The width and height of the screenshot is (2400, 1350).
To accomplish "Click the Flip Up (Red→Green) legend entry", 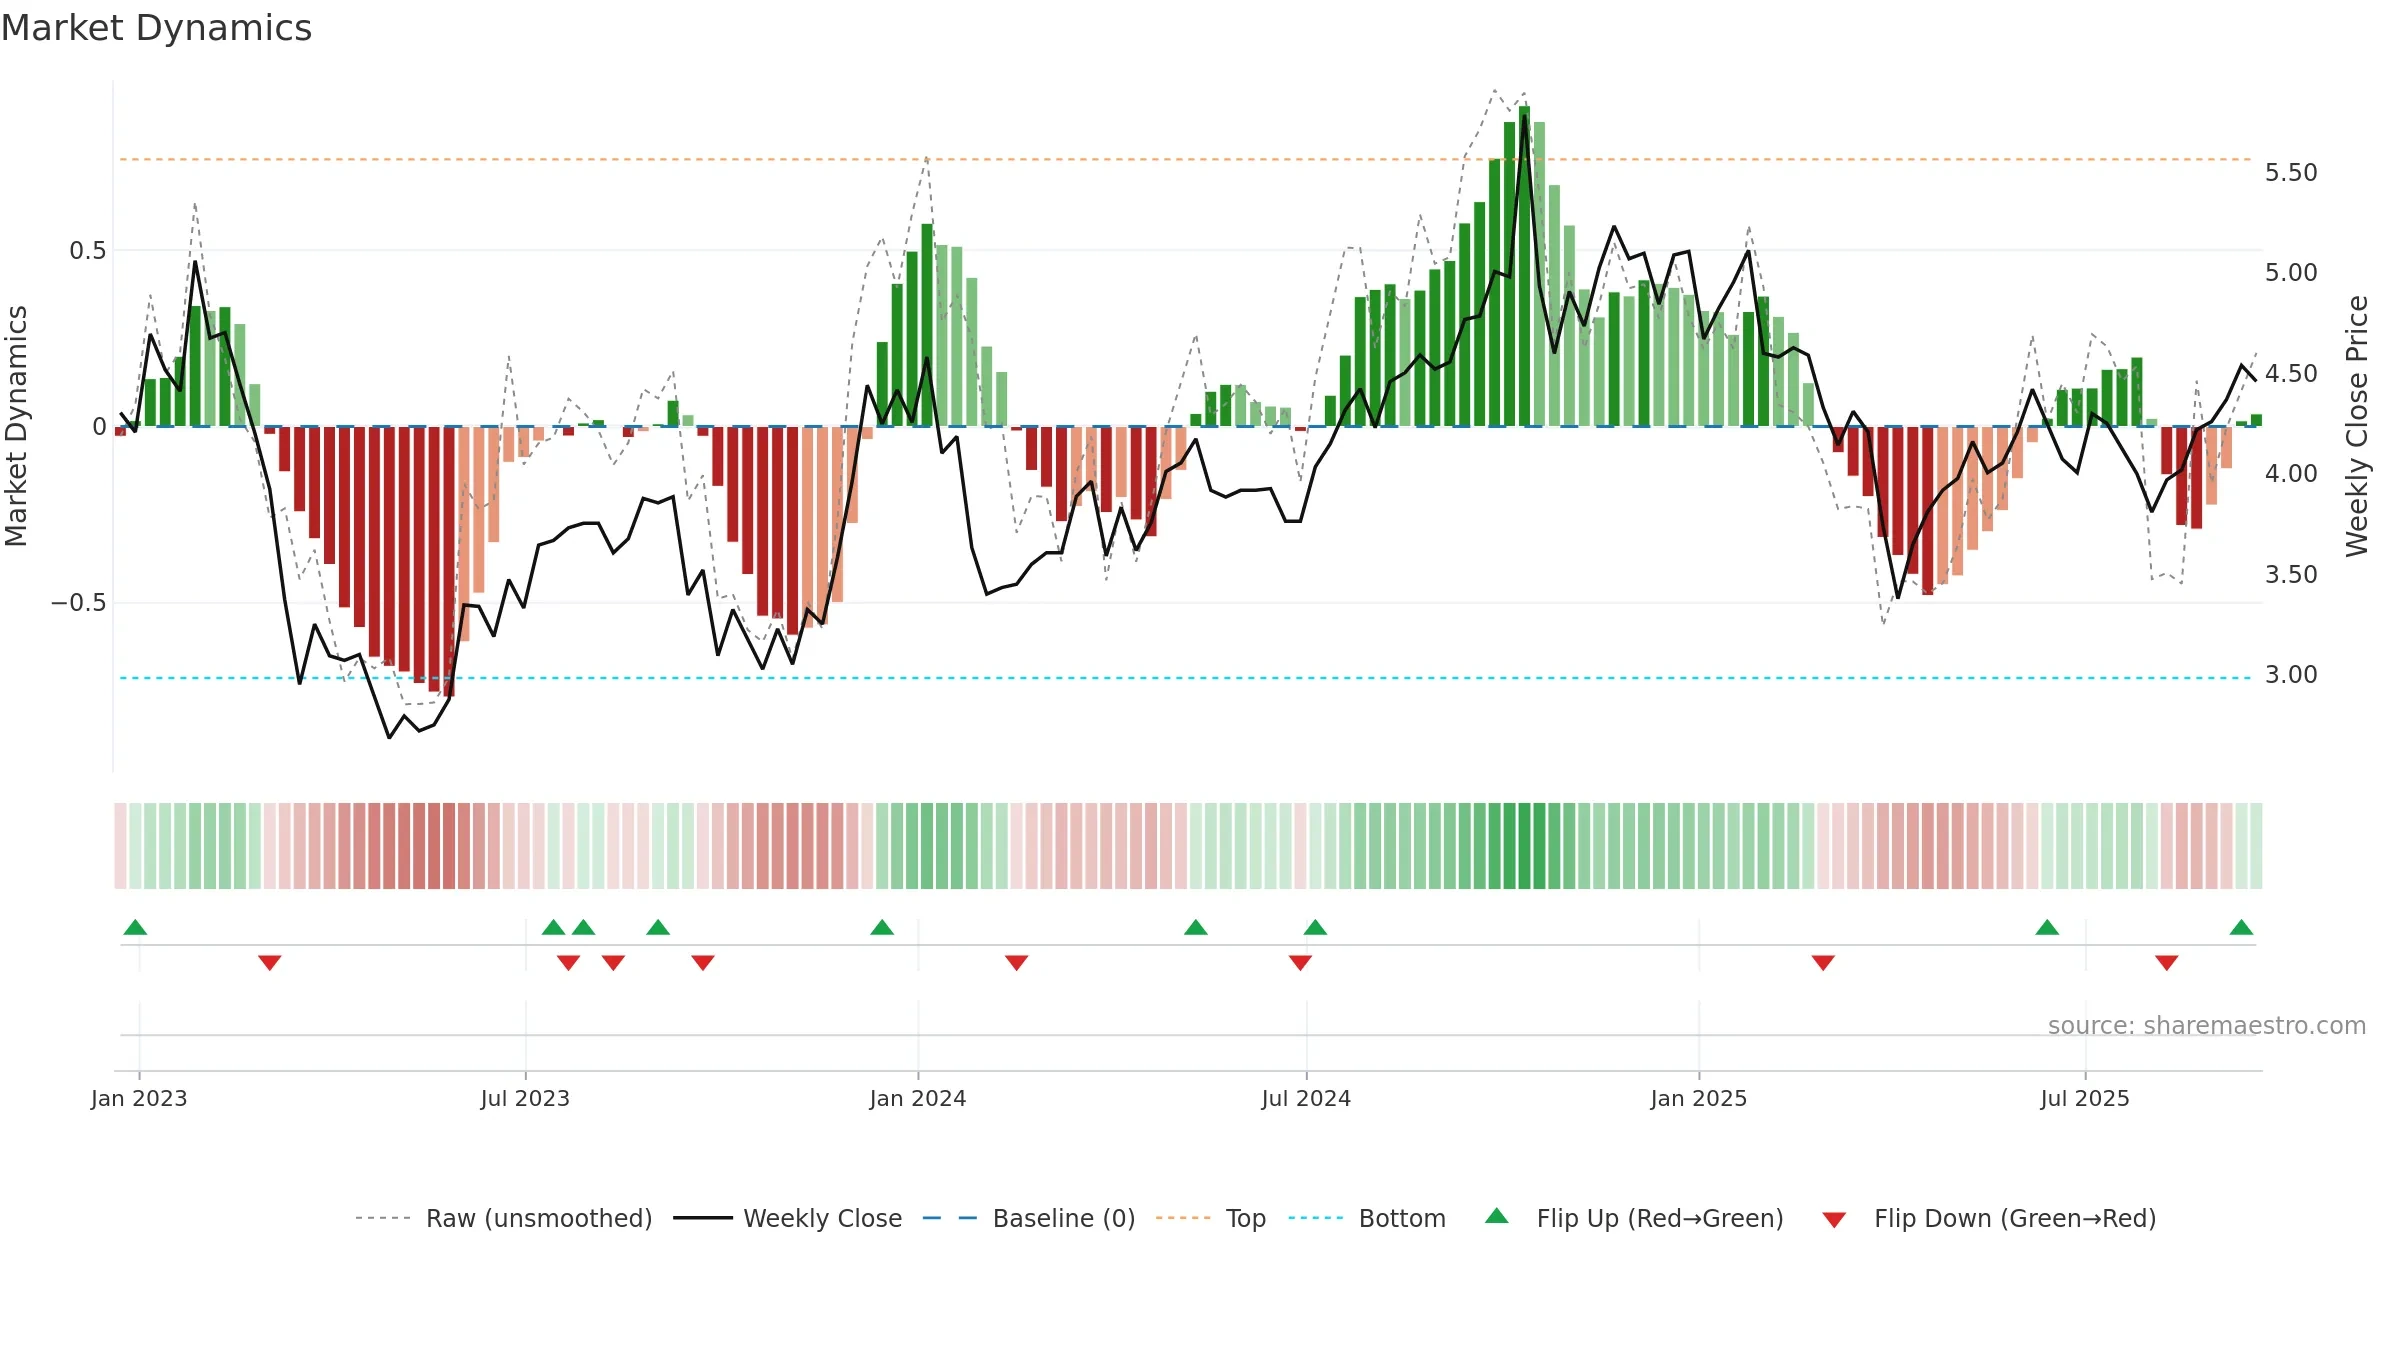I will (1634, 1218).
